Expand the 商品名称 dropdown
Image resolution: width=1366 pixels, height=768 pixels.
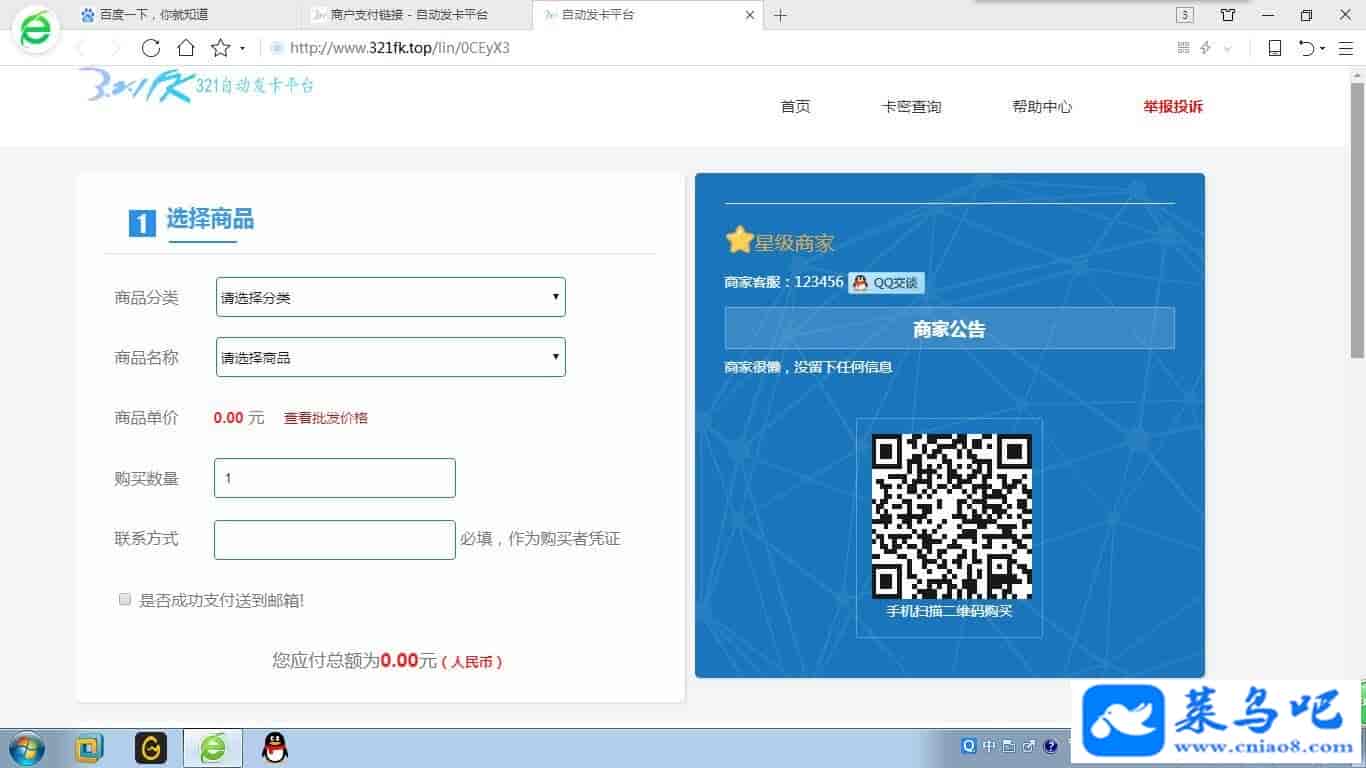(390, 357)
